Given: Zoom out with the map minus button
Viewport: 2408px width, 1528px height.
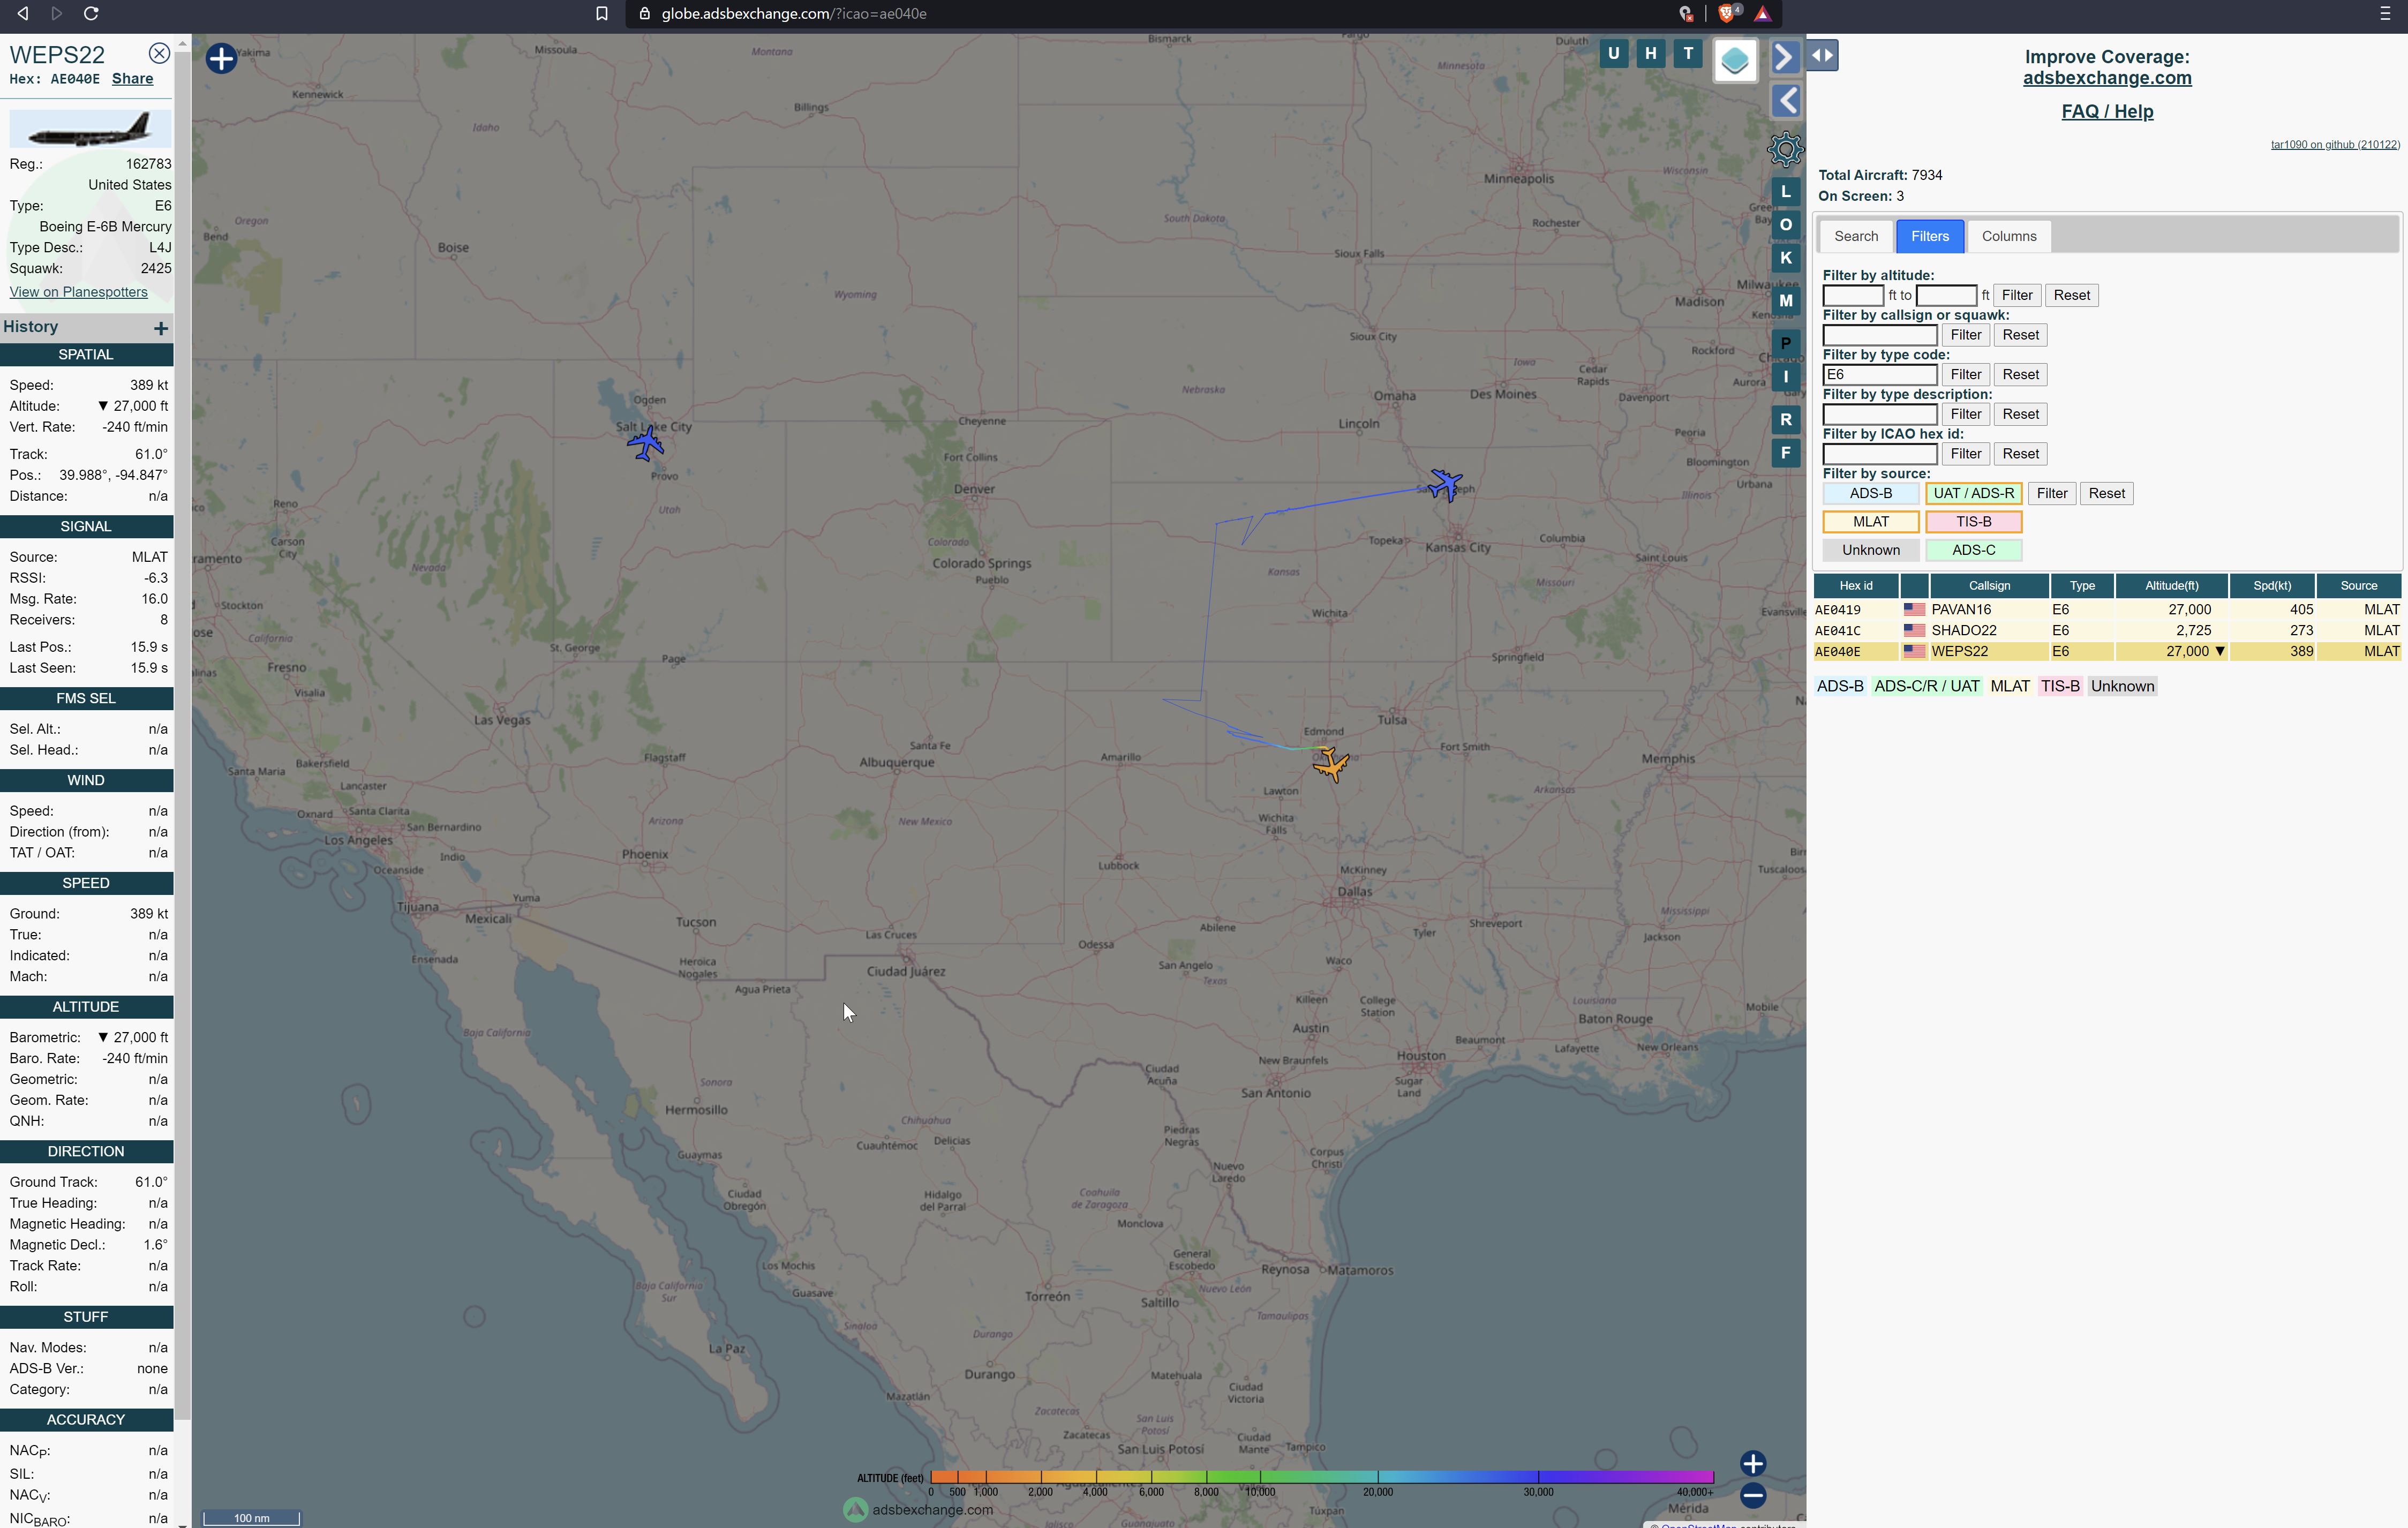Looking at the screenshot, I should tap(1753, 1496).
